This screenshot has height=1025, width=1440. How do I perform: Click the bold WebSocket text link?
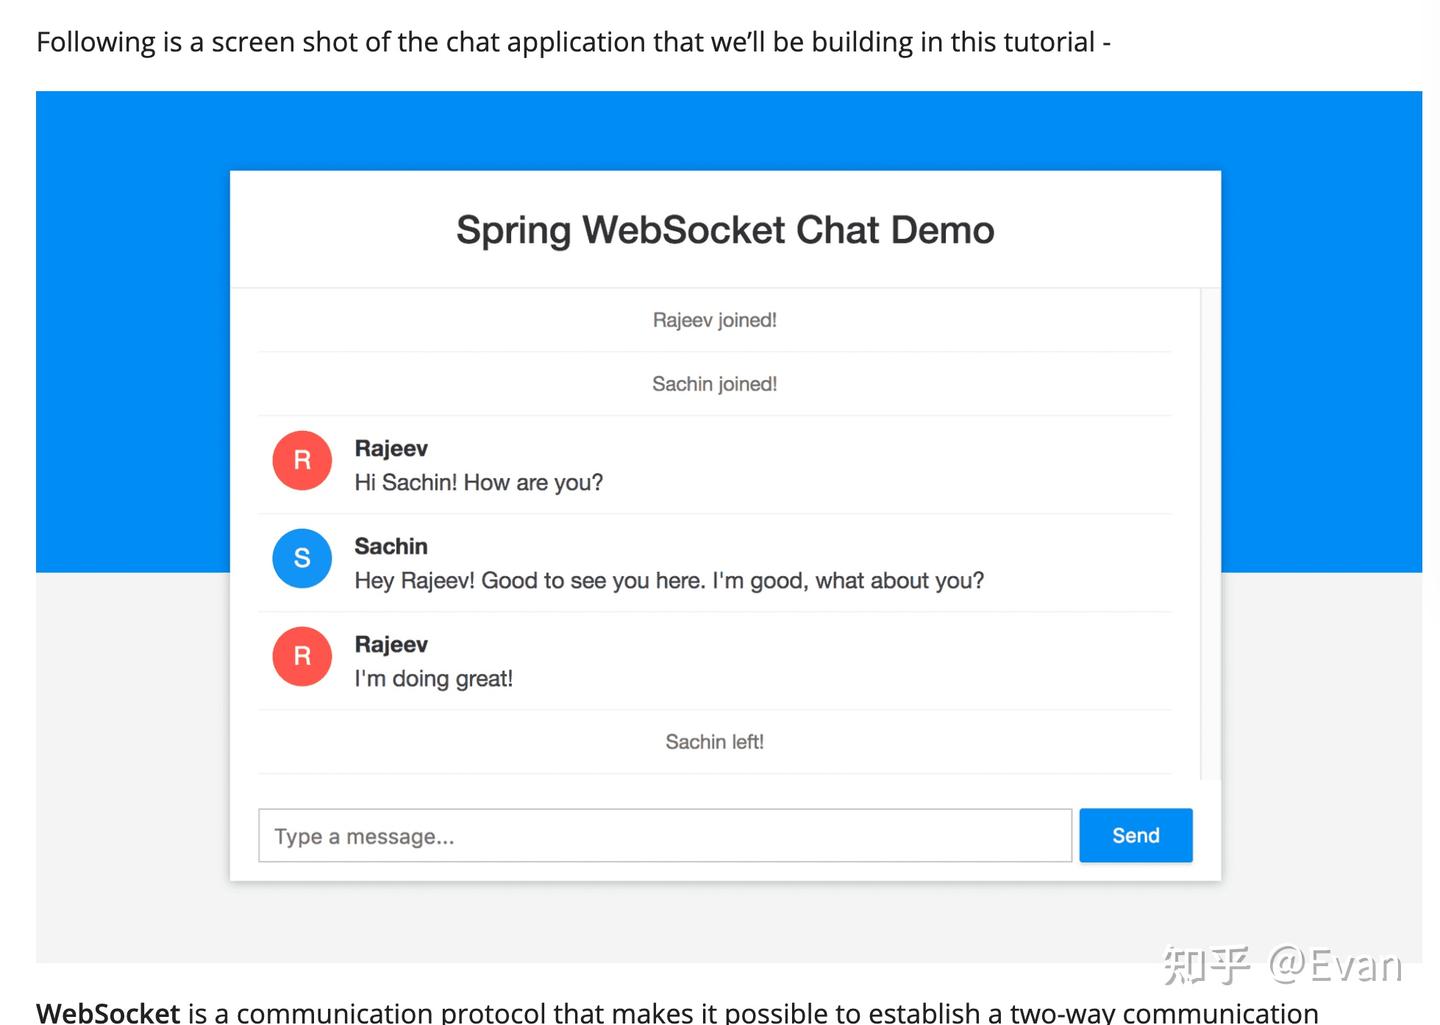pyautogui.click(x=106, y=1012)
